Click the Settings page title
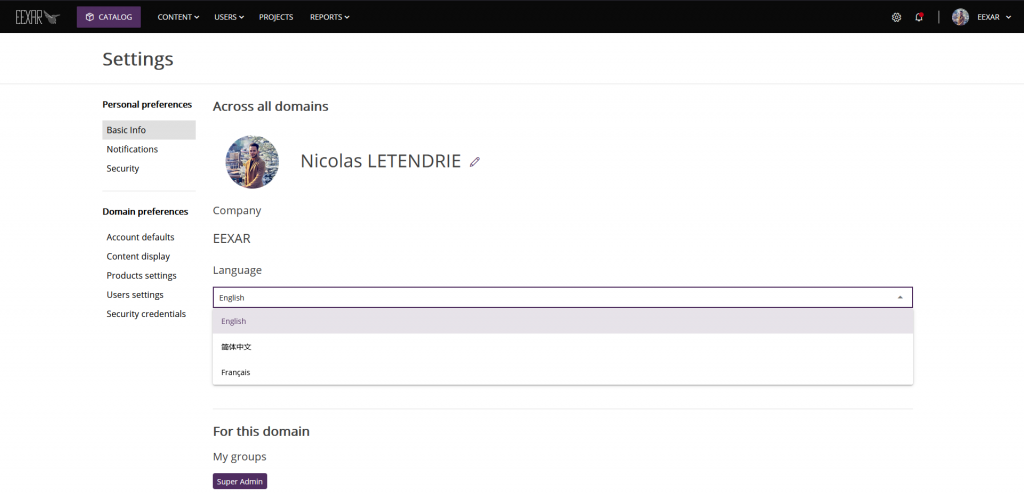 (138, 59)
